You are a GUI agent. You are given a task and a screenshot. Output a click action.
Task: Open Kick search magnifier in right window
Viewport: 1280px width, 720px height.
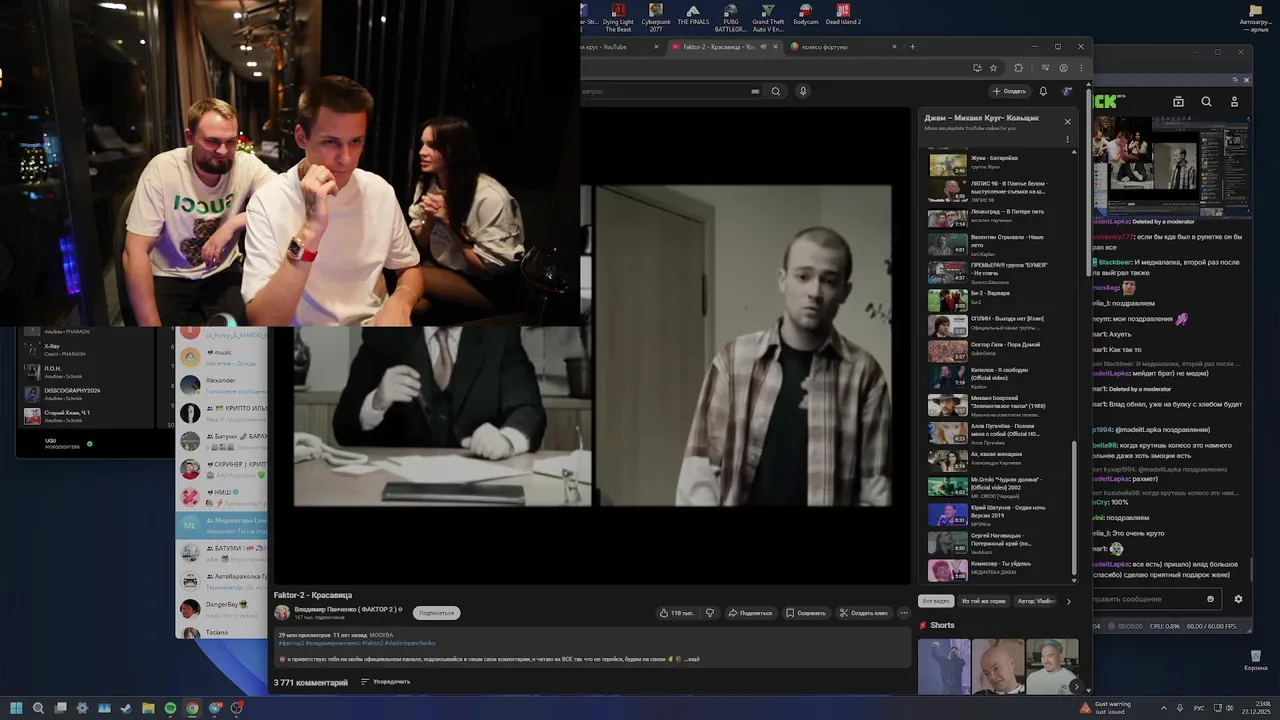click(1206, 101)
